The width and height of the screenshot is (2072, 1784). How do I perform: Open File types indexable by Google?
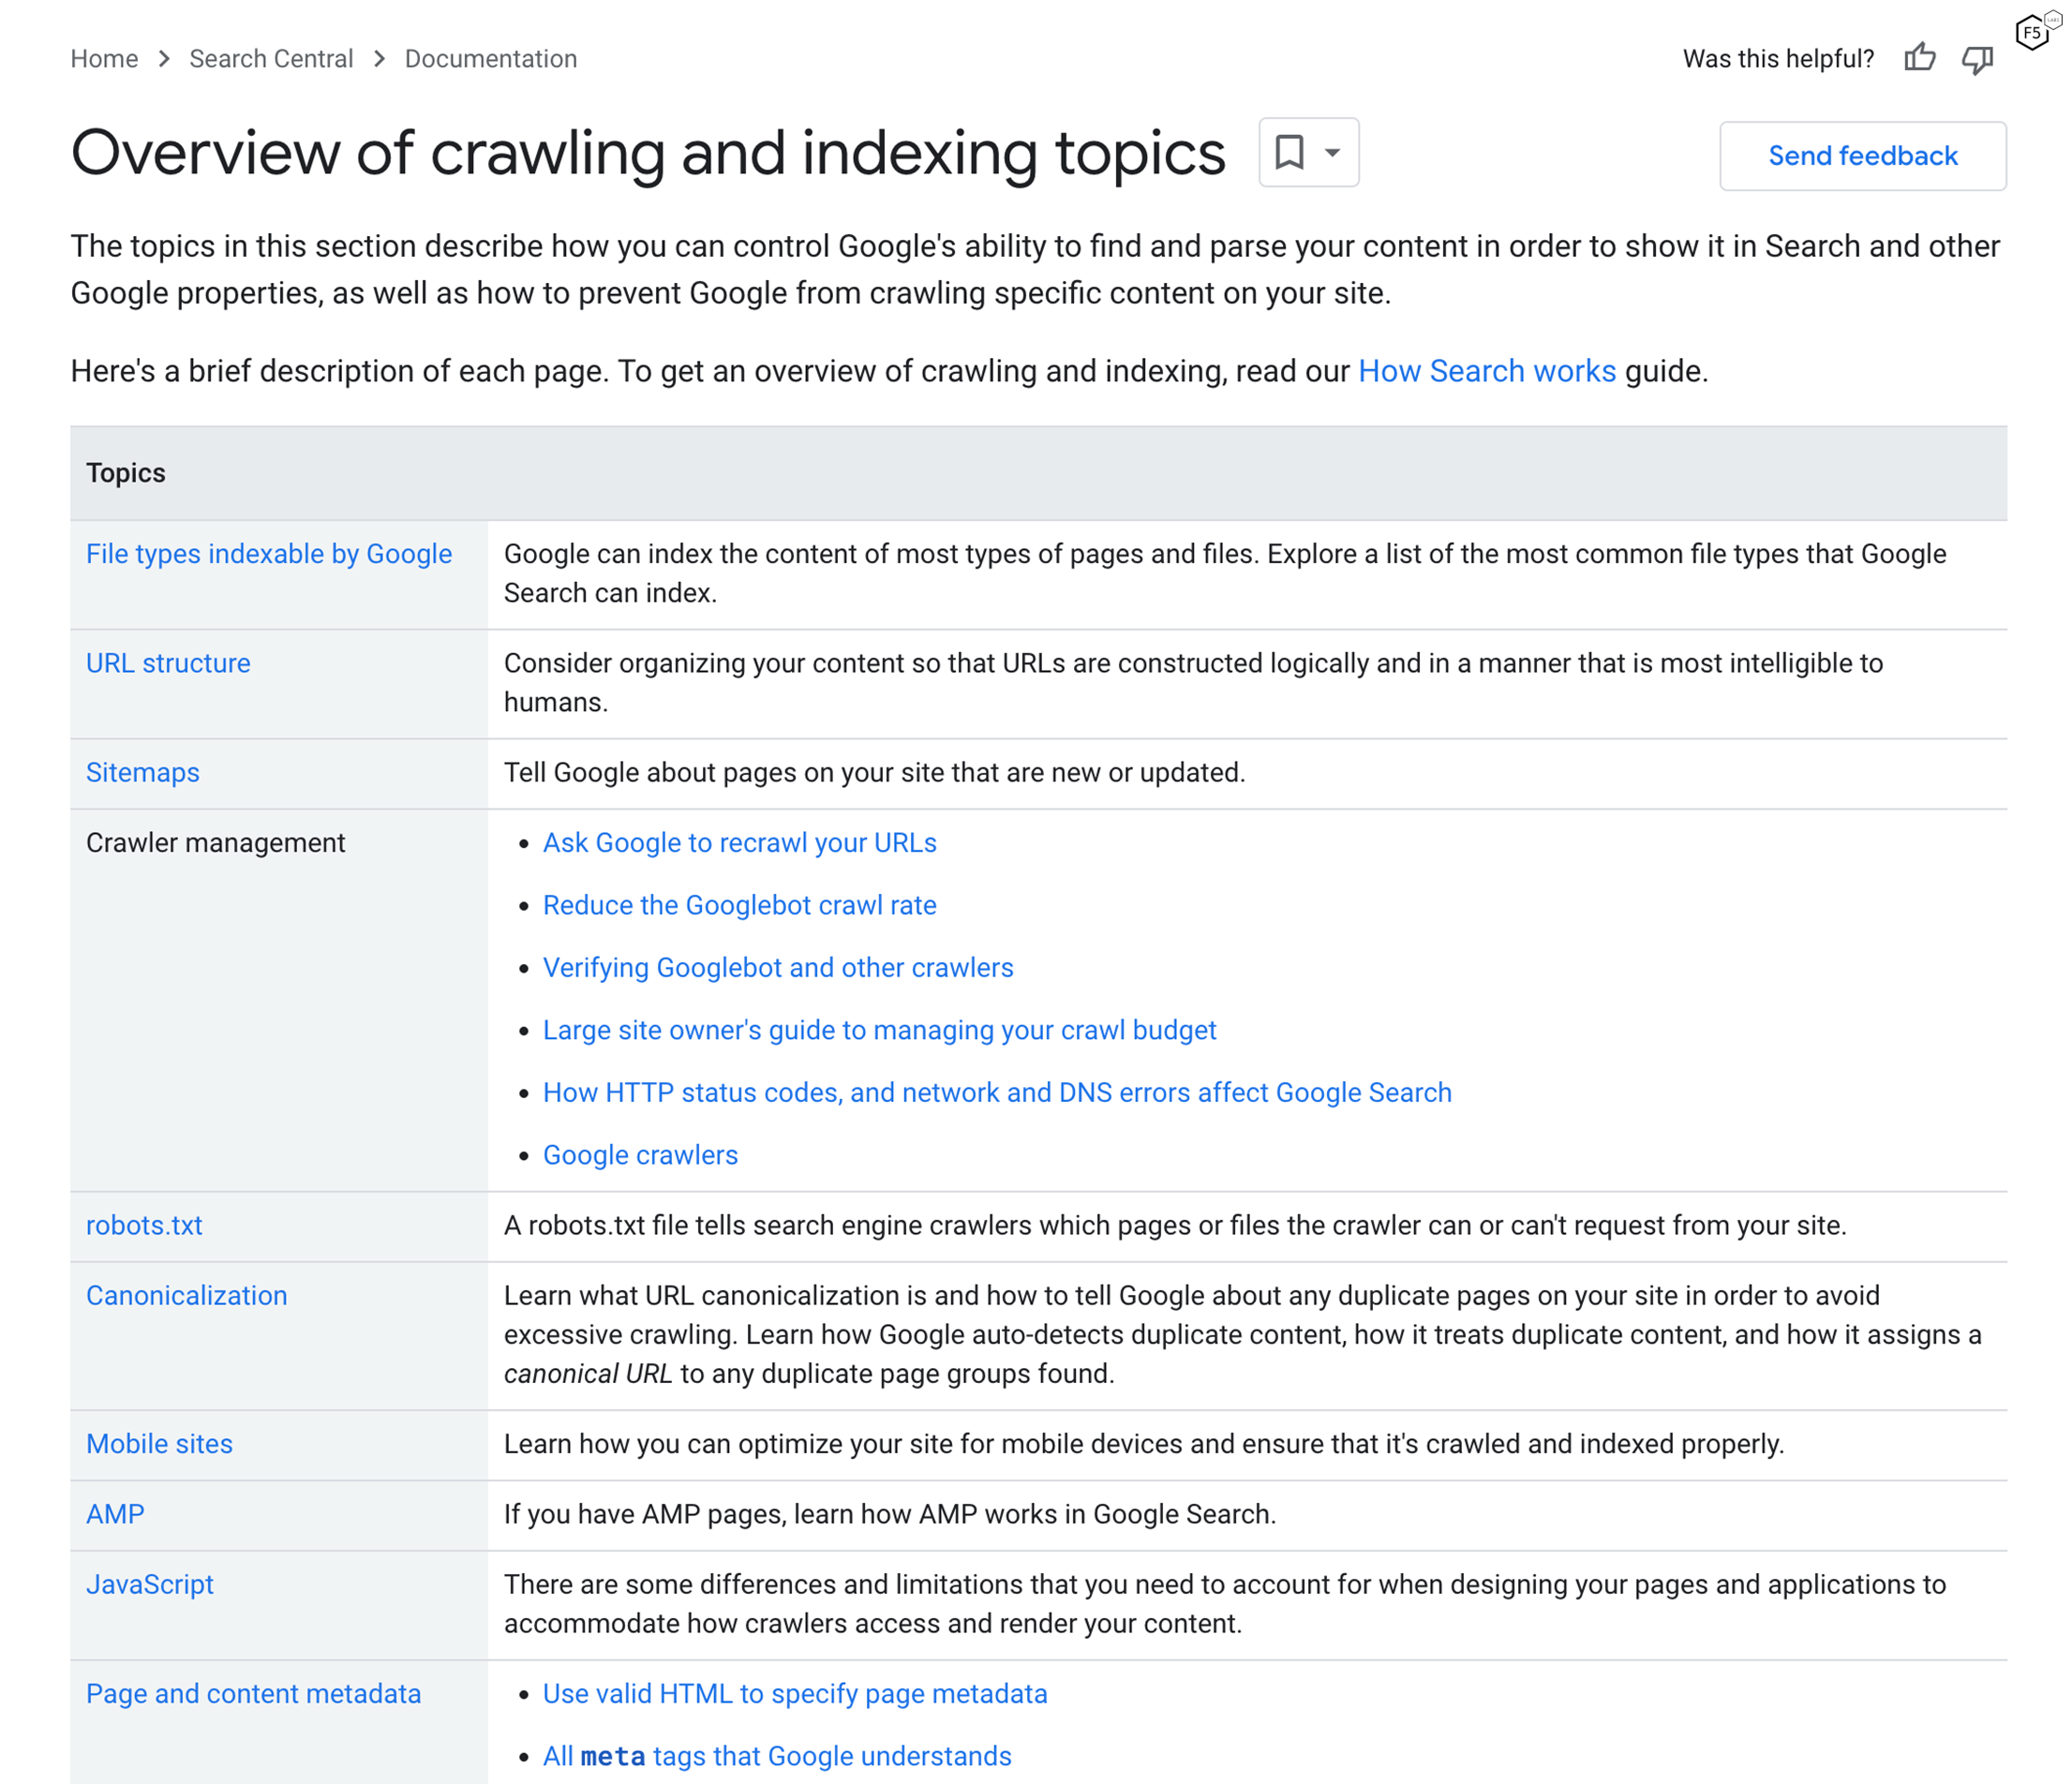click(x=269, y=554)
